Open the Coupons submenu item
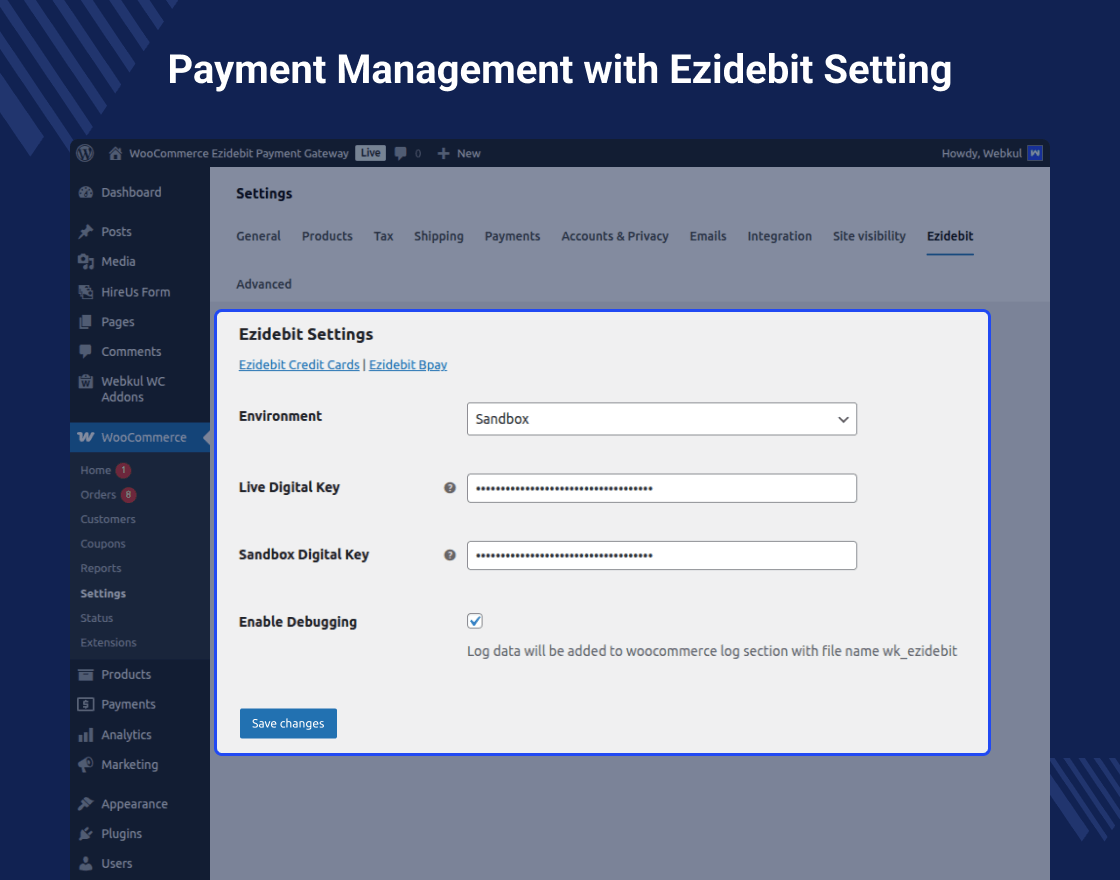1120x880 pixels. 103,544
